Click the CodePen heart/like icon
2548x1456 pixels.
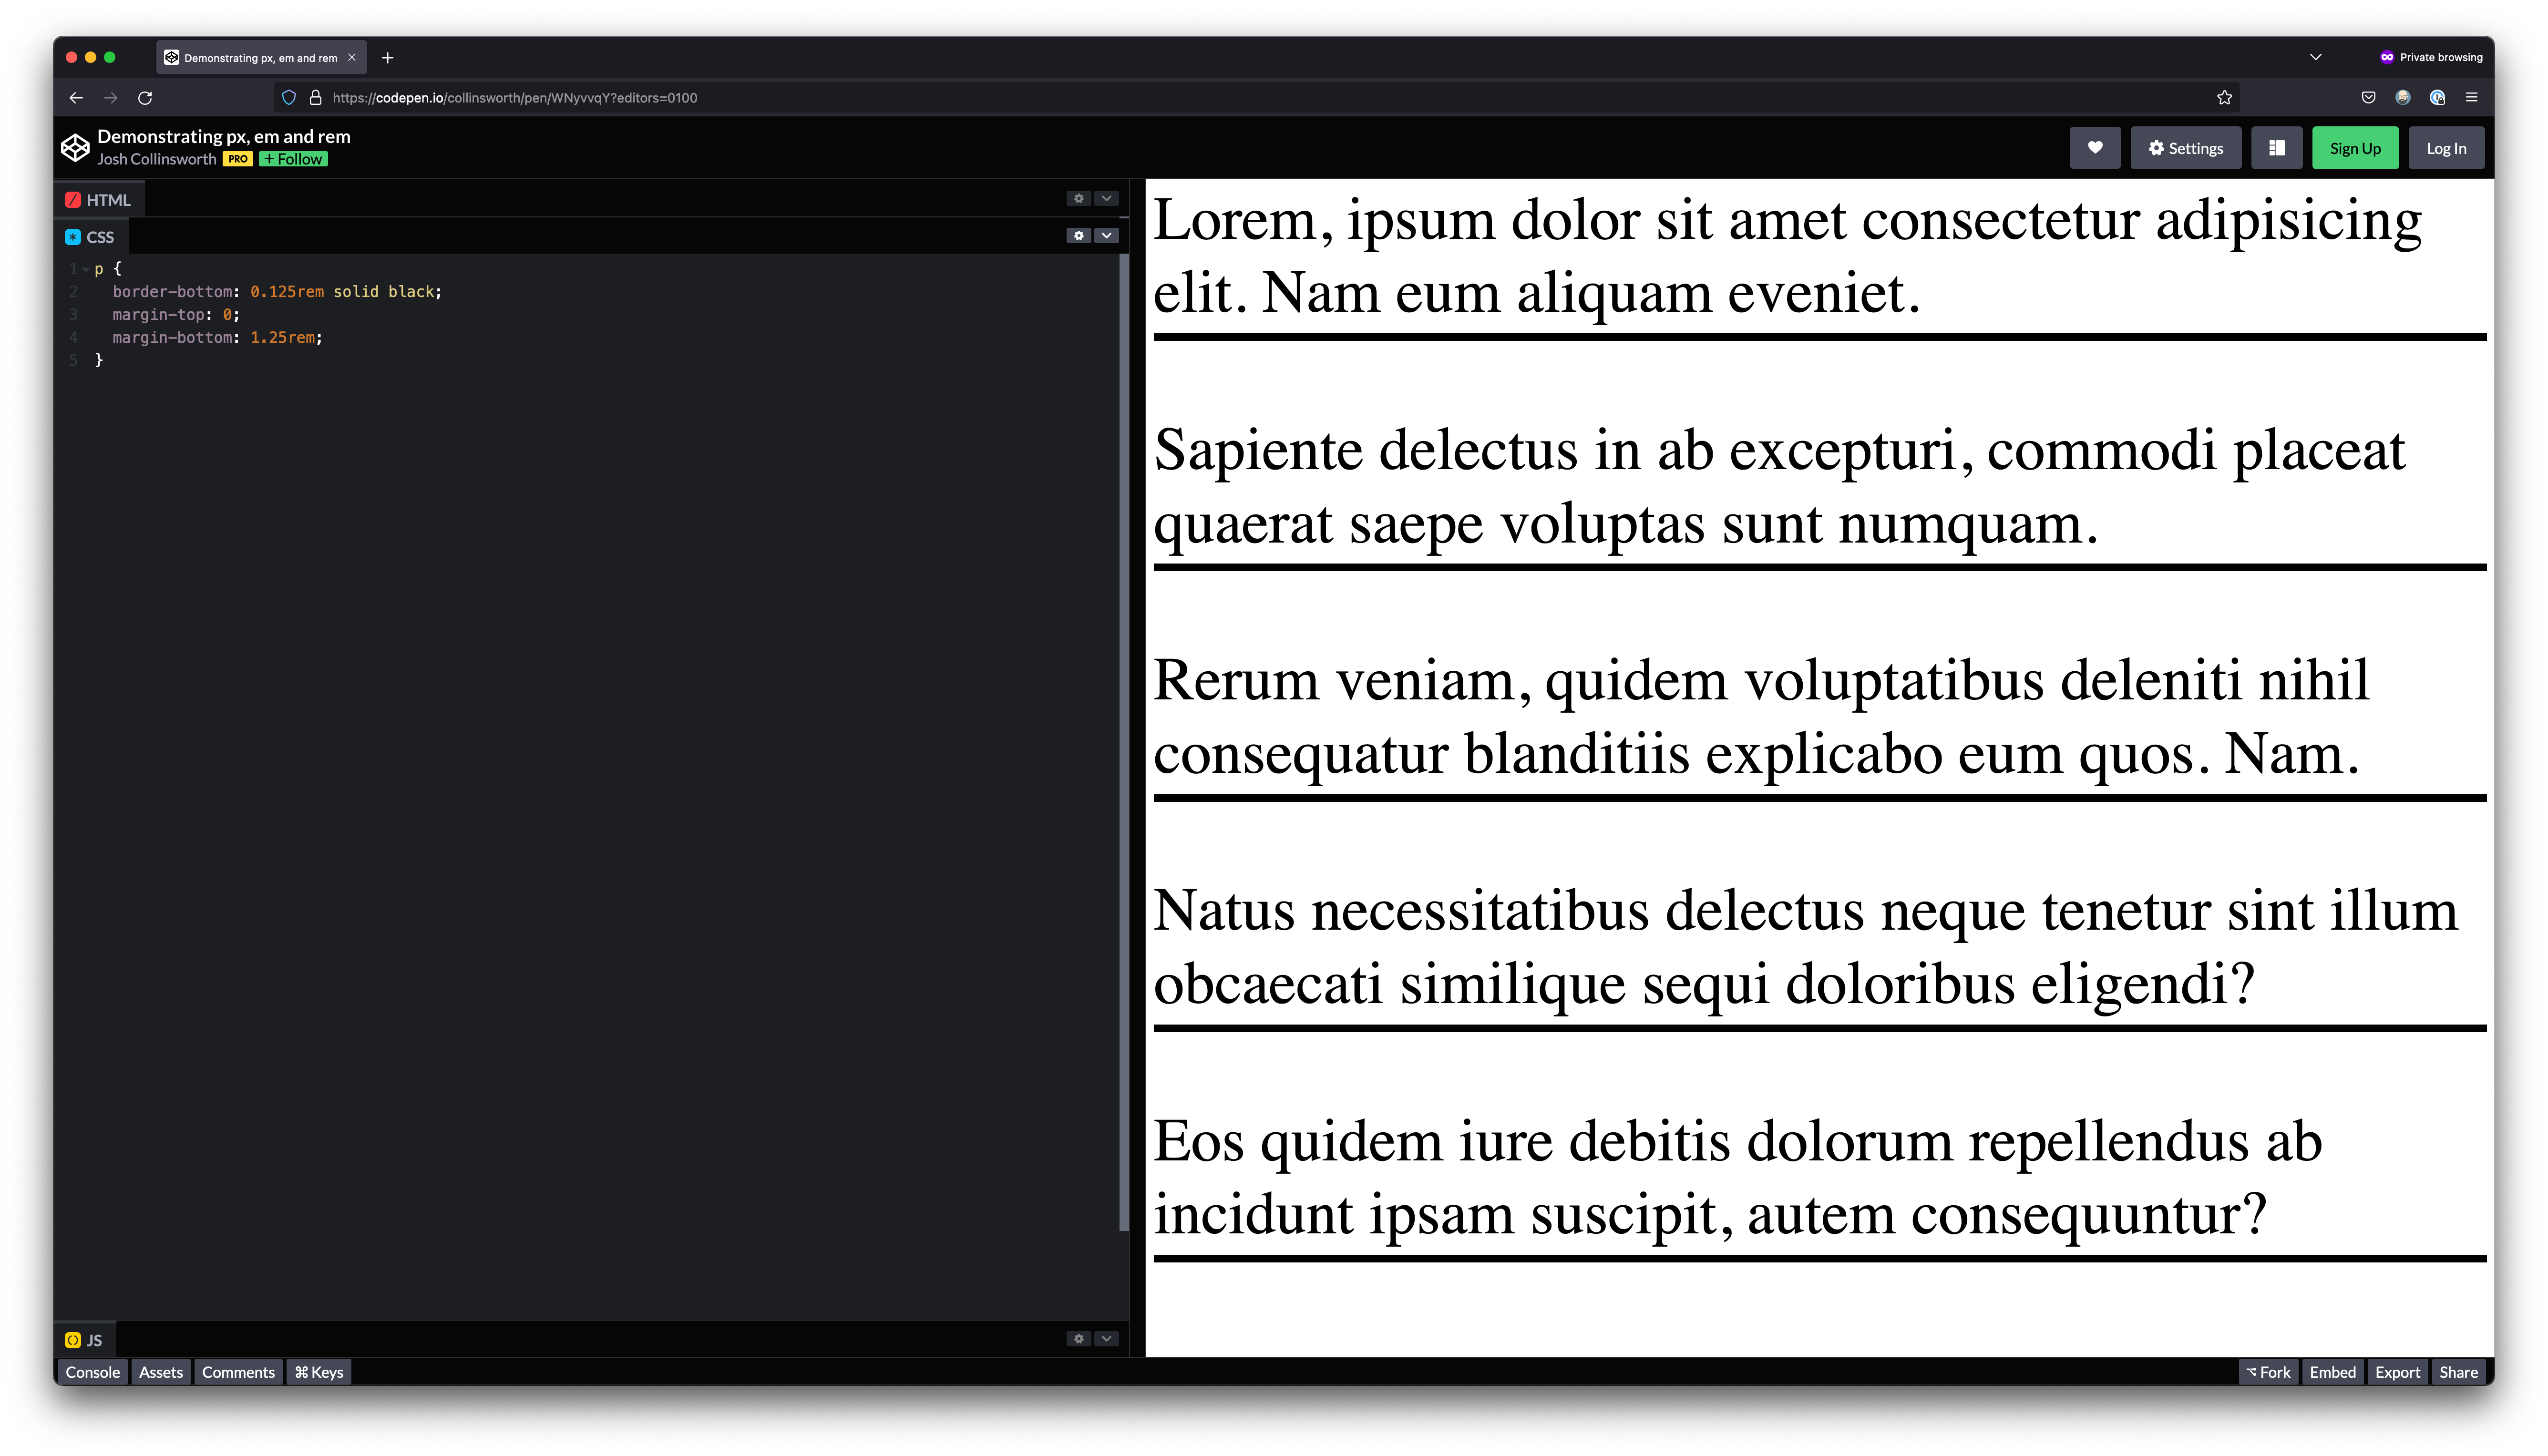click(2095, 147)
